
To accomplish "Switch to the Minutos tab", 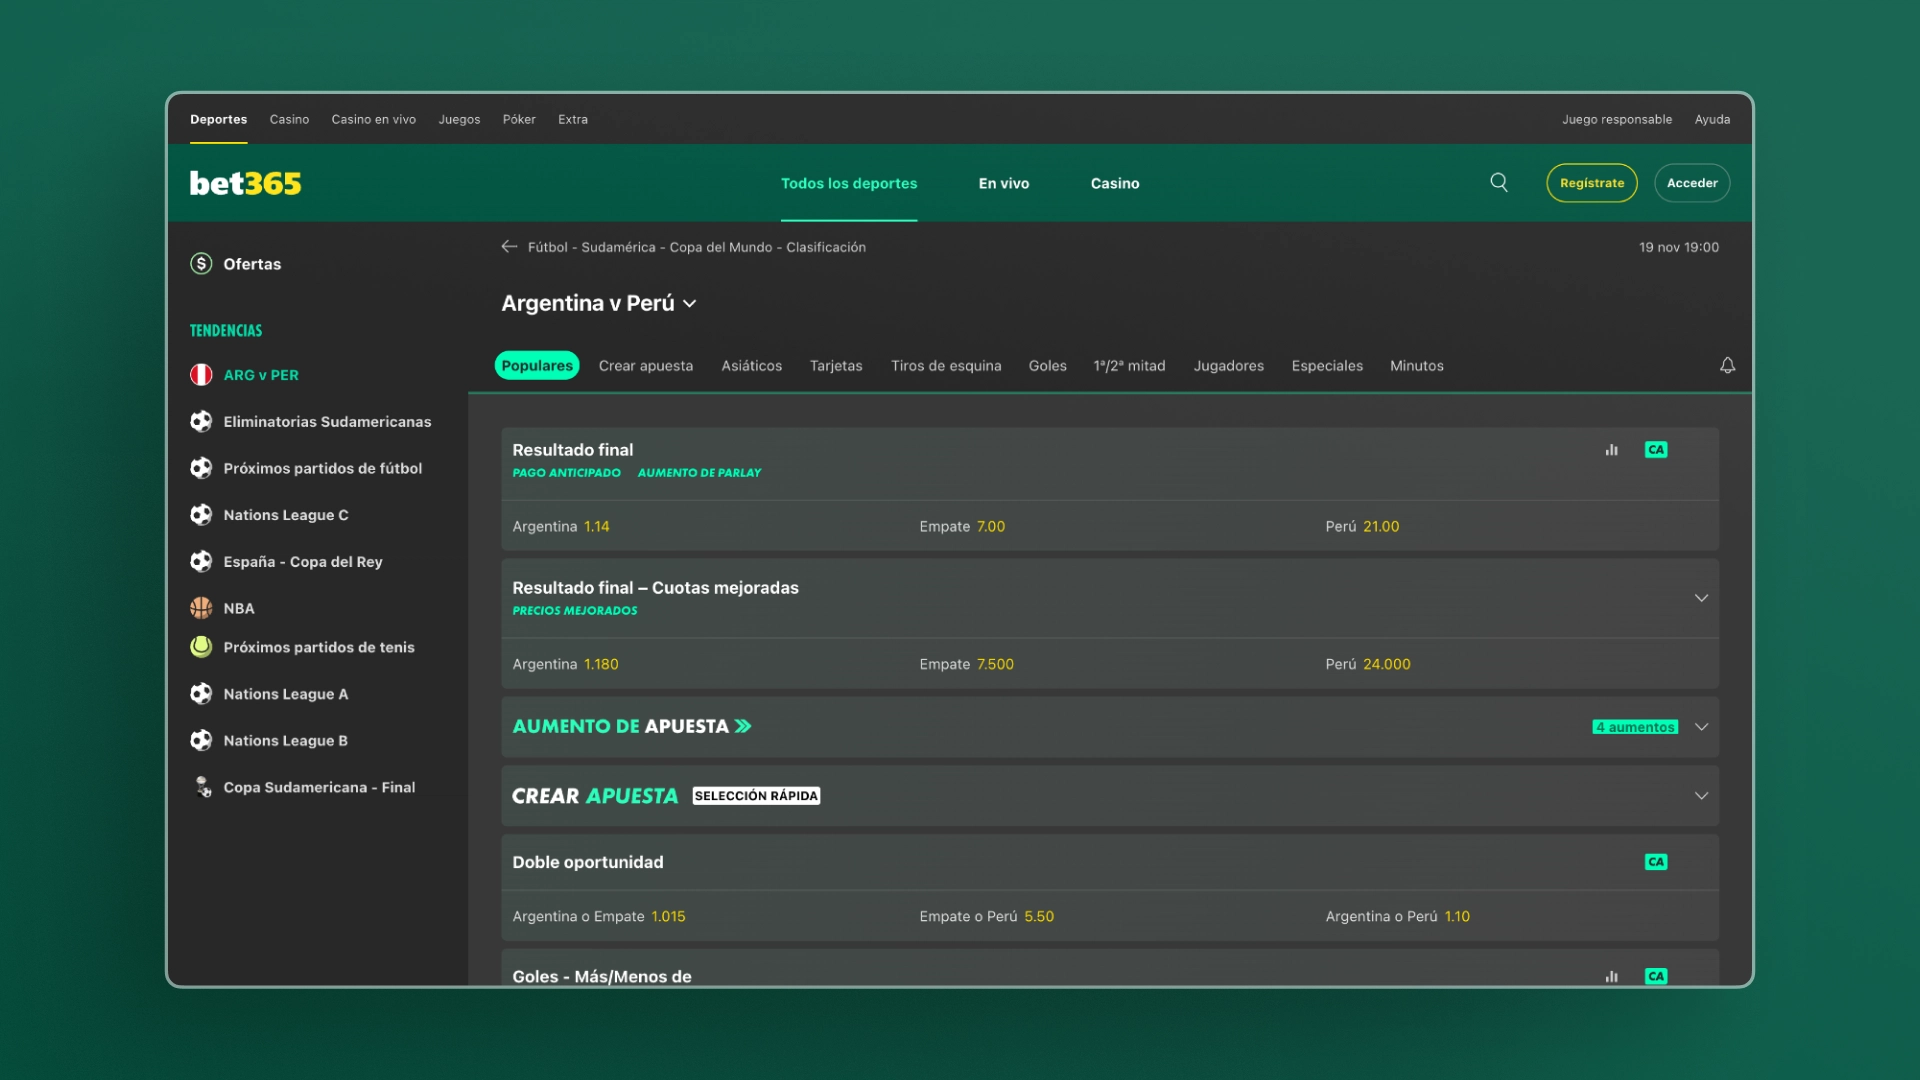I will [1417, 366].
